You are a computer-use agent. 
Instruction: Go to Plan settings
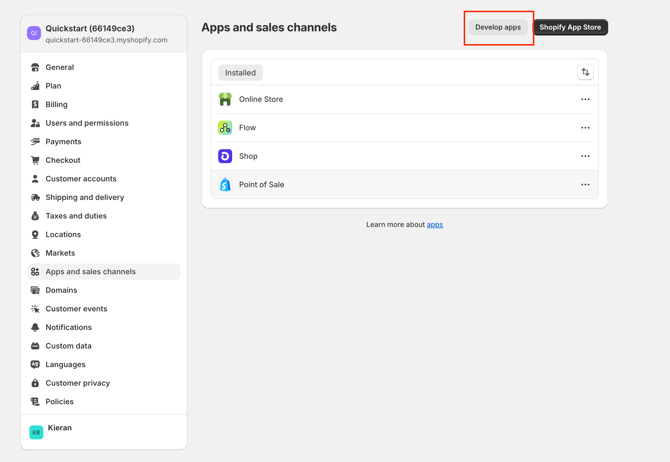point(104,86)
